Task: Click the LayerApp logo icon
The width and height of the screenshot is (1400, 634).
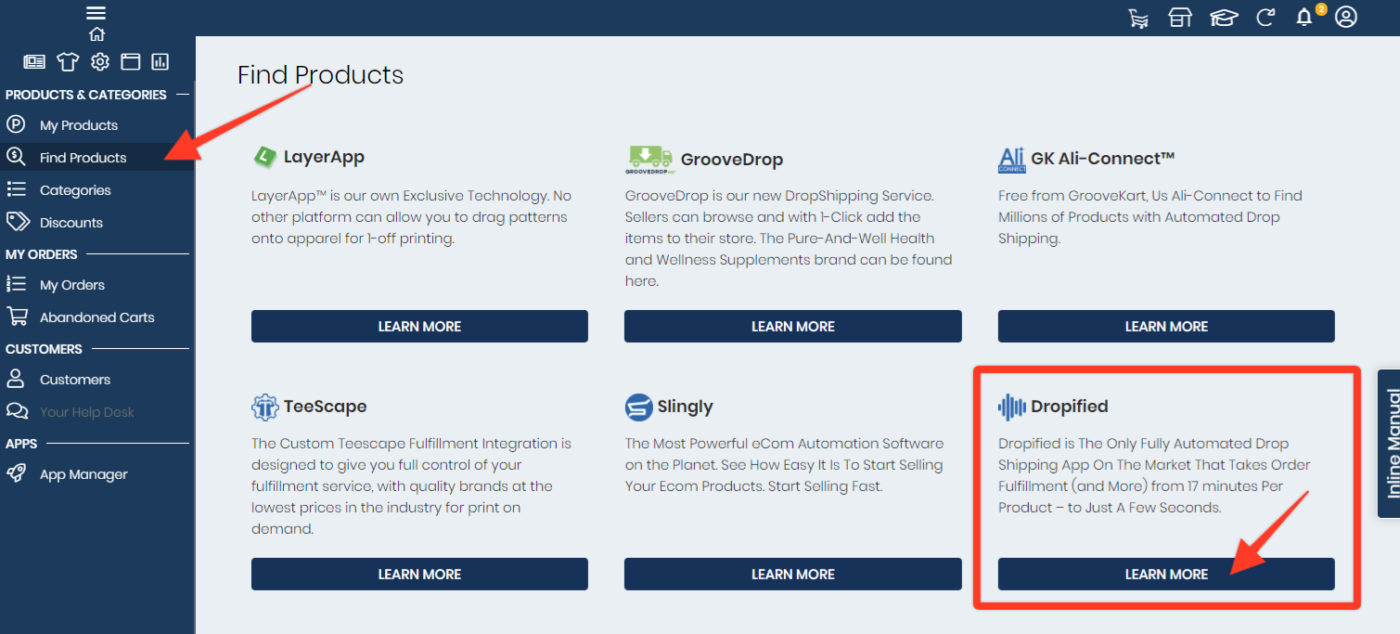Action: click(x=264, y=157)
